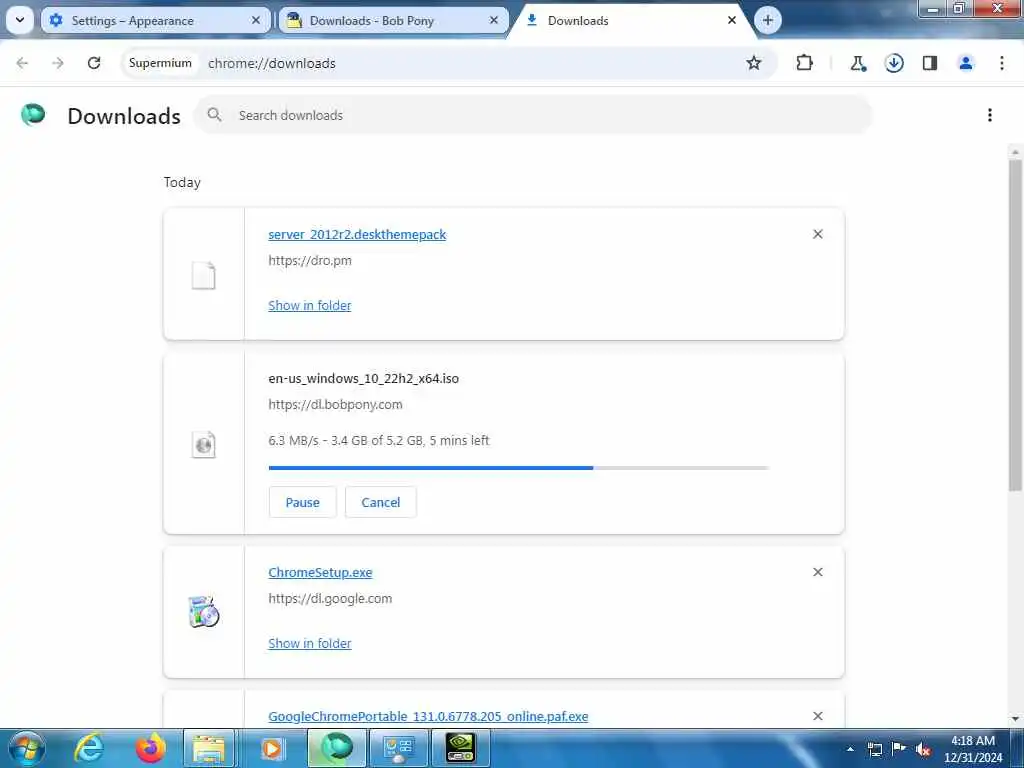The image size is (1024, 768).
Task: Click the Search downloads field
Action: coord(533,115)
